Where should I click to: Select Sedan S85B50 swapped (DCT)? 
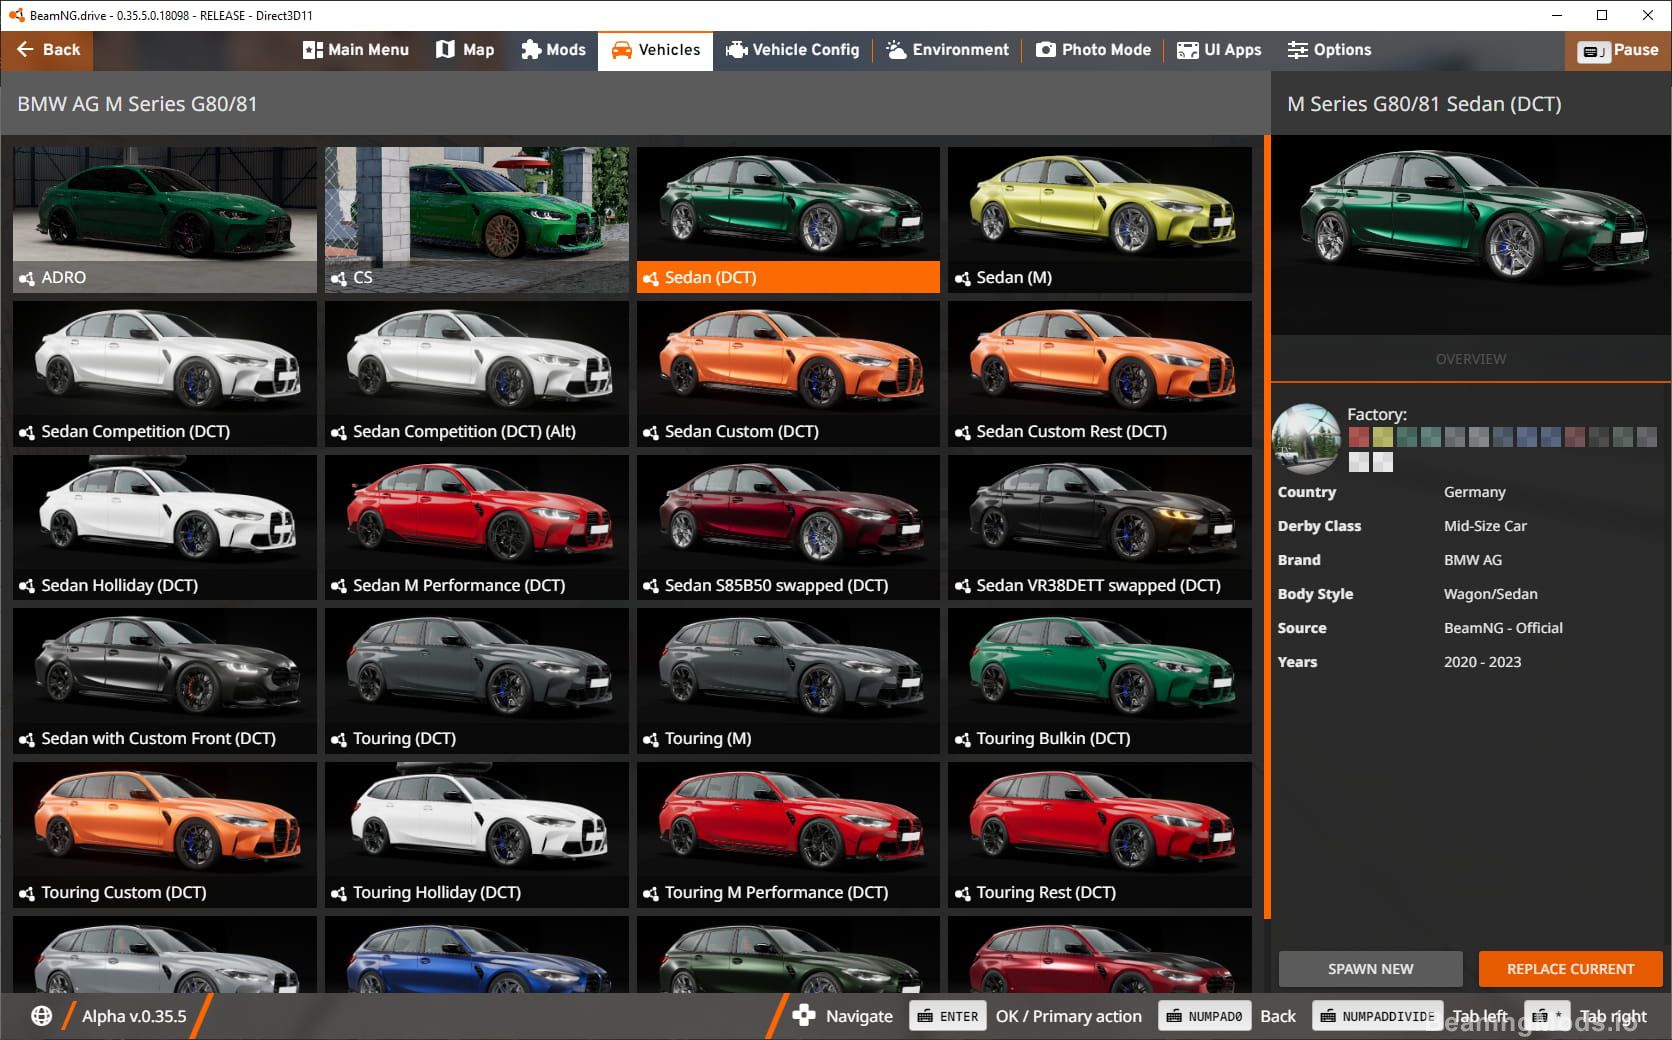789,528
